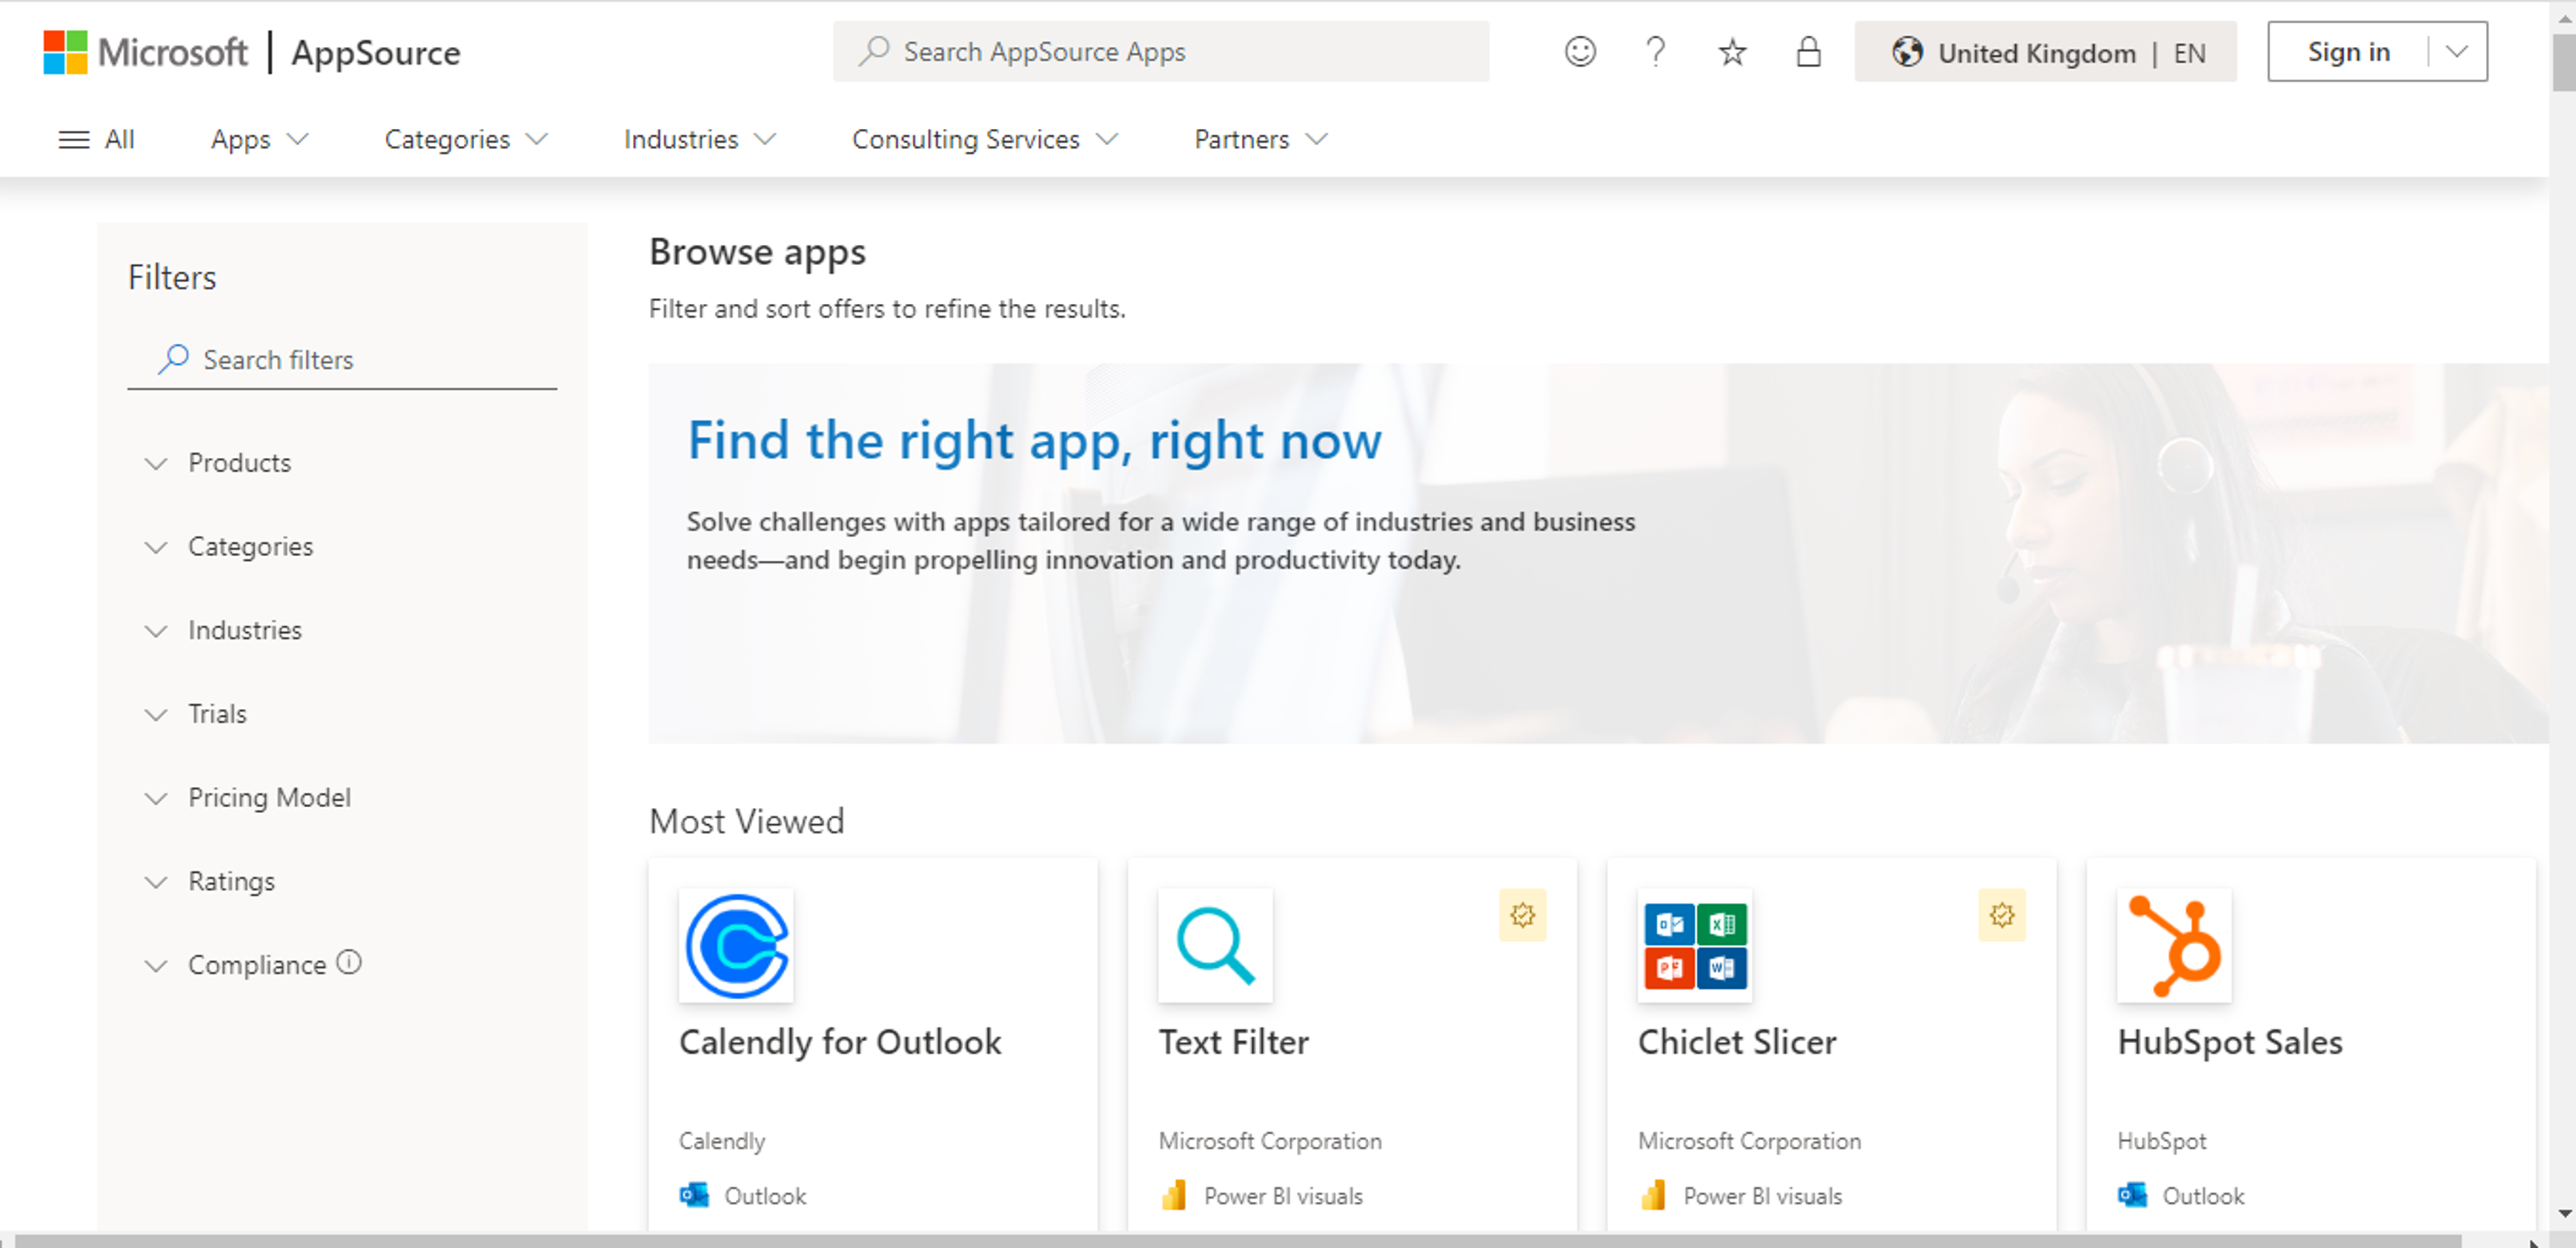Screen dimensions: 2576x1248
Task: Open the Consulting Services menu
Action: coord(984,139)
